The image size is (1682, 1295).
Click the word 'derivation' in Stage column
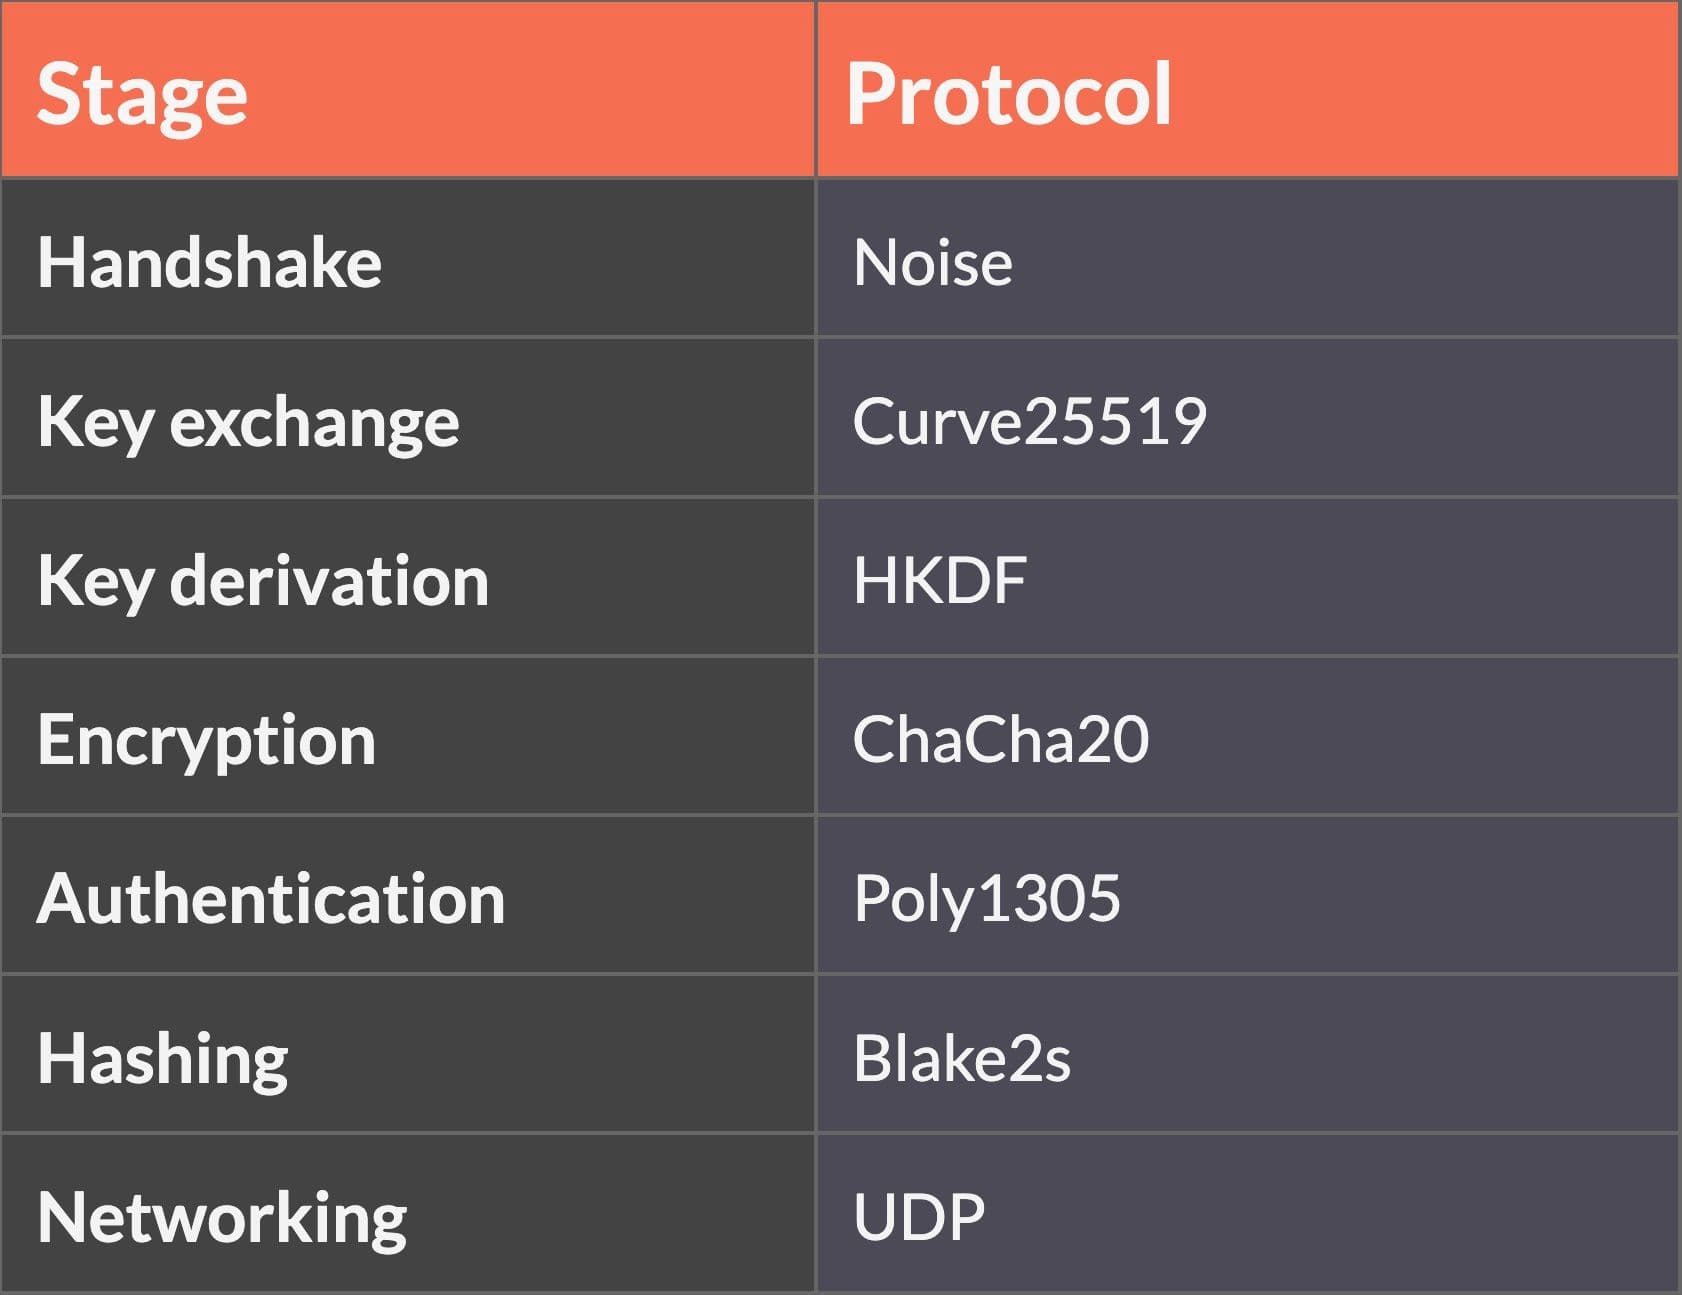point(329,581)
